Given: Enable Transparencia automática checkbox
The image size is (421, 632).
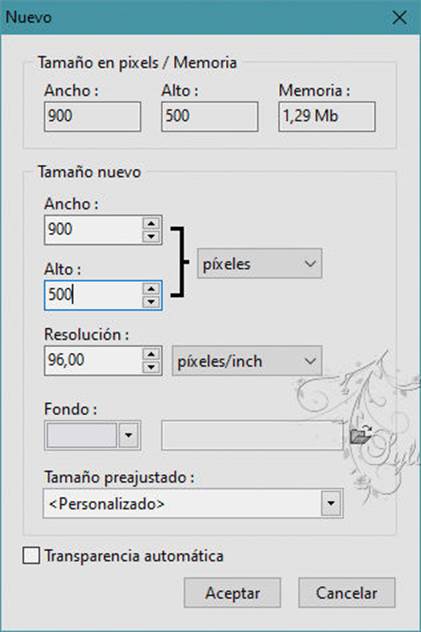Looking at the screenshot, I should [x=31, y=555].
